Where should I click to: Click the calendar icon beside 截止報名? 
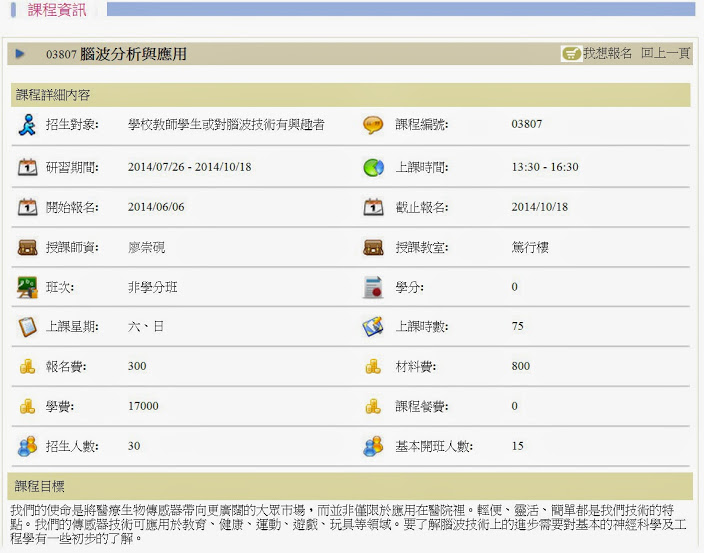point(373,207)
